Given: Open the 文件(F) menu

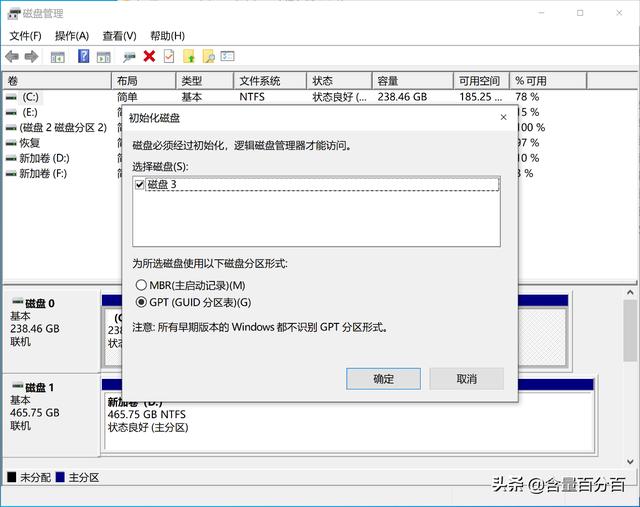Looking at the screenshot, I should [x=25, y=36].
